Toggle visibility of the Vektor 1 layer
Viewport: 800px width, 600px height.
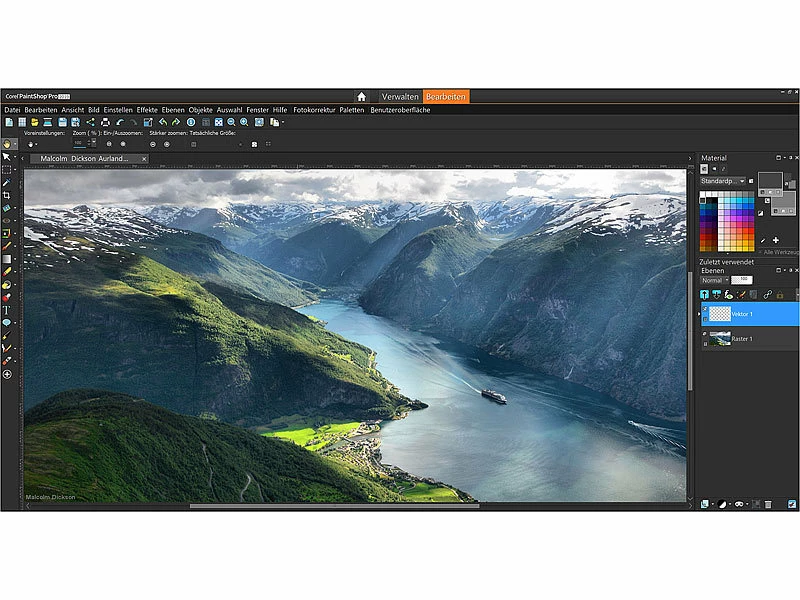pos(705,309)
